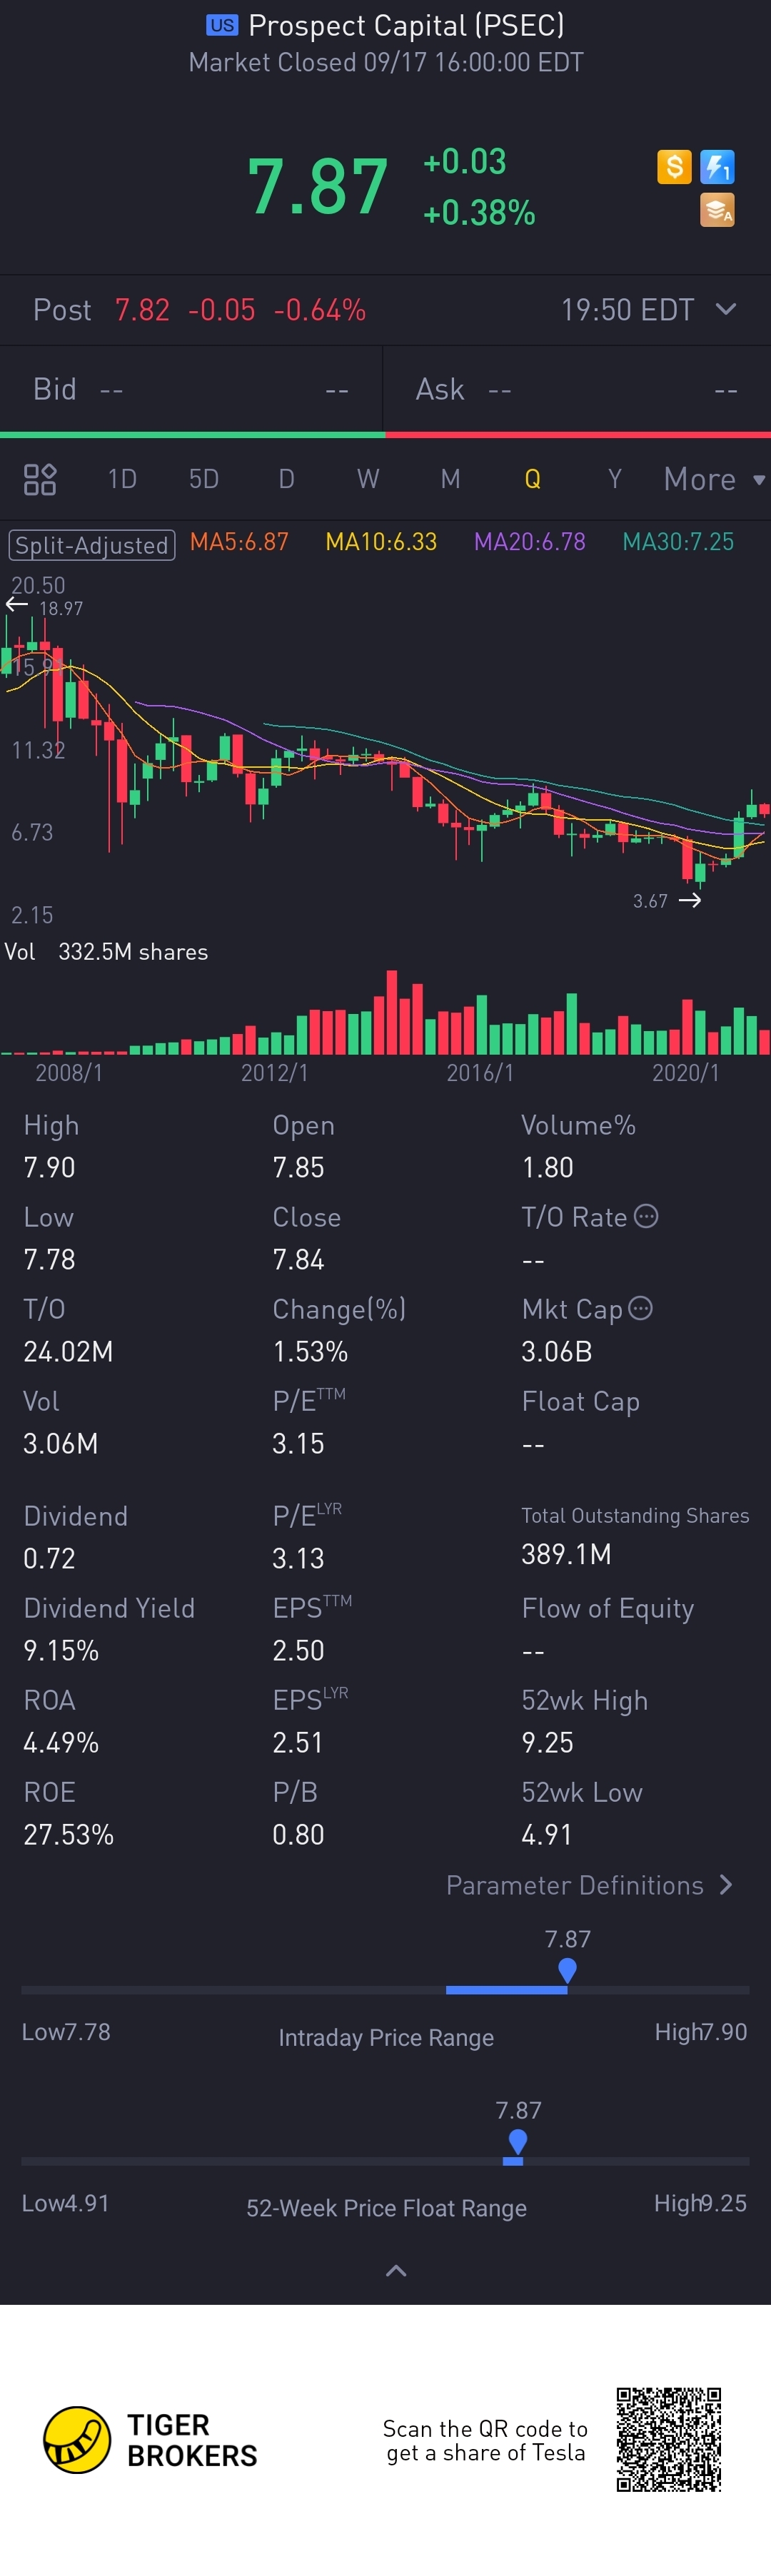Tap the 52-week range marker at 7.87
The height and width of the screenshot is (2576, 771).
point(517,2142)
